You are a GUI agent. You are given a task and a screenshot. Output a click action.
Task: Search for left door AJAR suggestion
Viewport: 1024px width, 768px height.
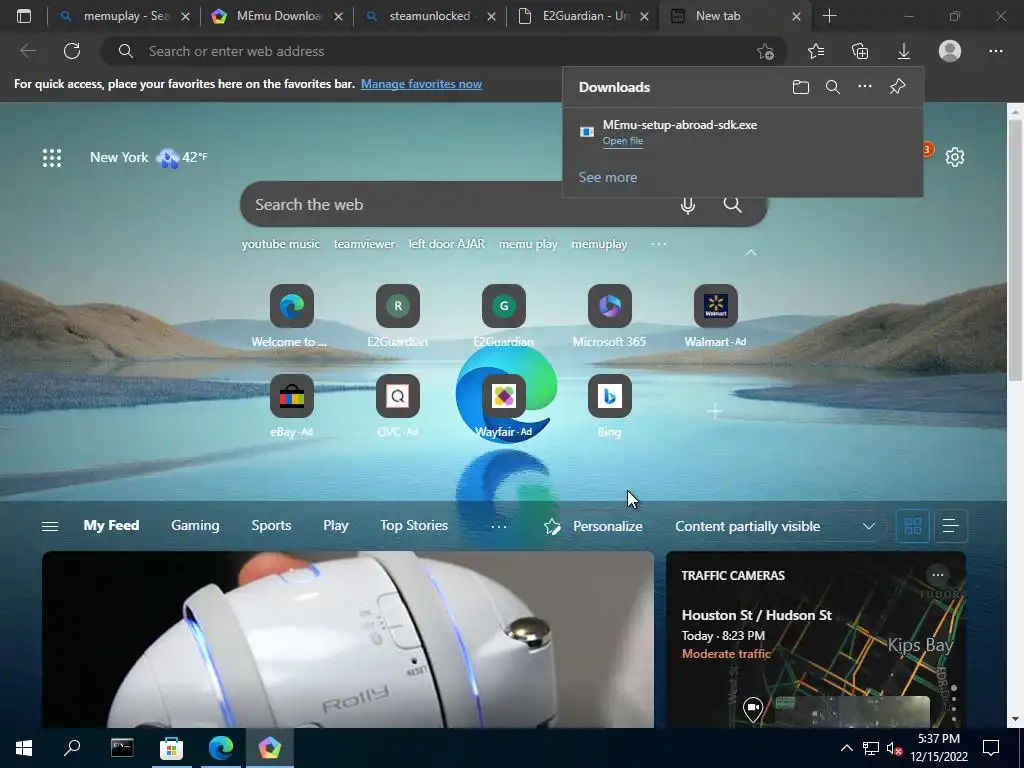click(x=447, y=244)
